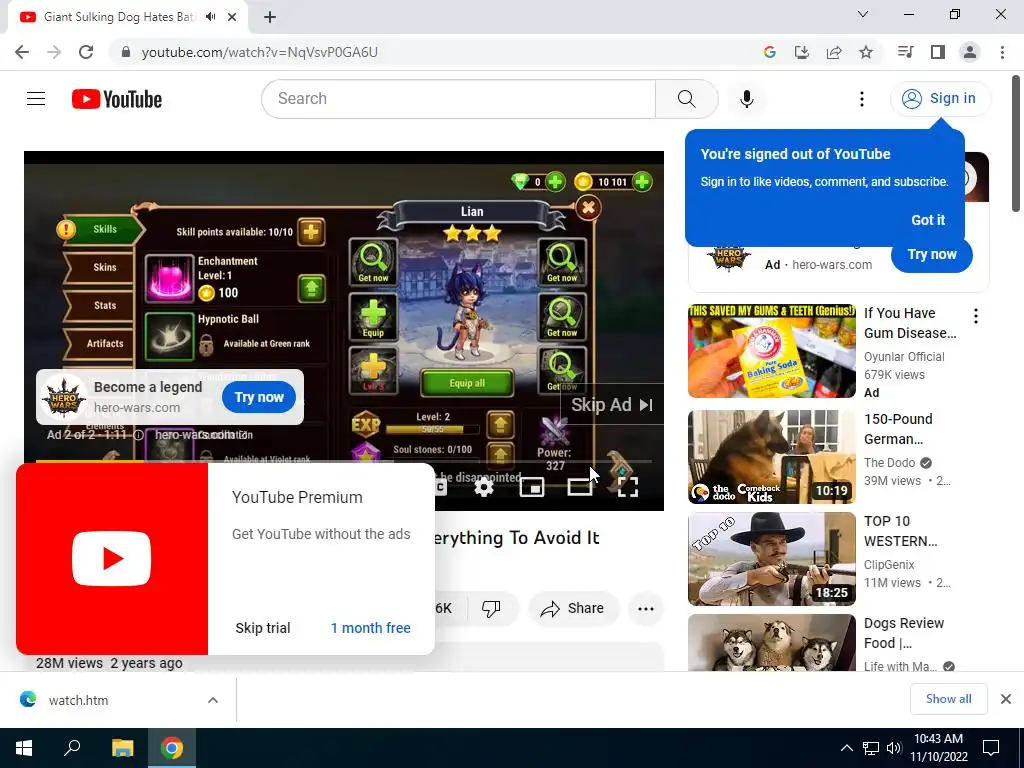Open the YouTube hamburger guide menu
This screenshot has width=1024, height=768.
pyautogui.click(x=36, y=99)
